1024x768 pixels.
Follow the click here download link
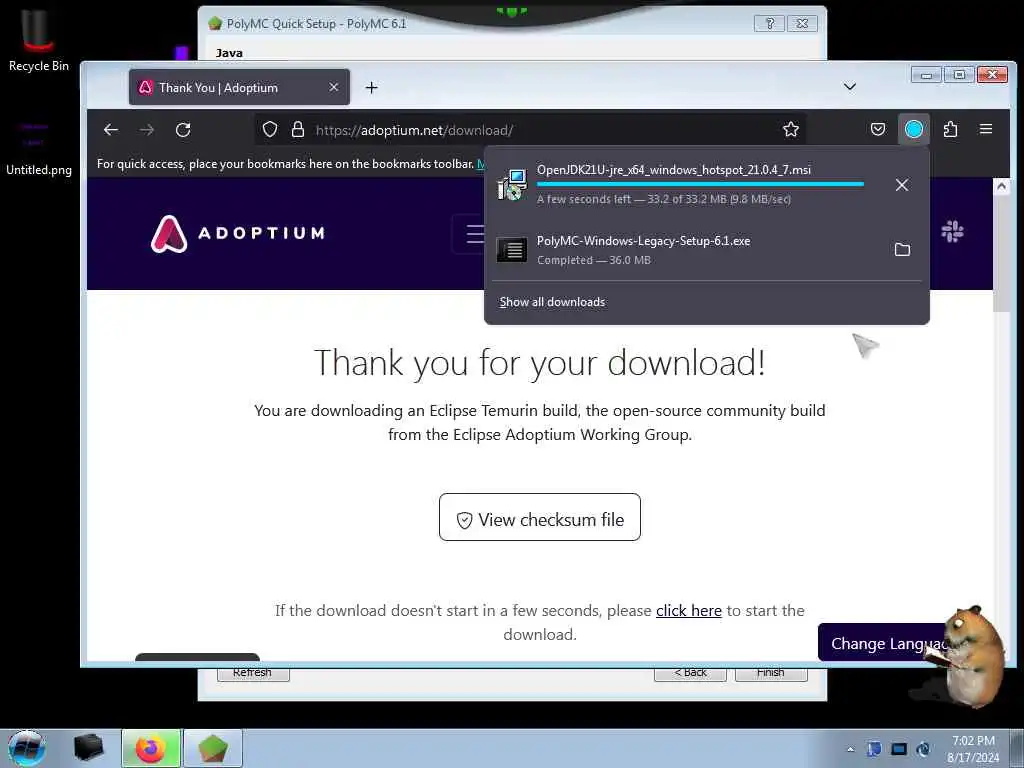[688, 611]
